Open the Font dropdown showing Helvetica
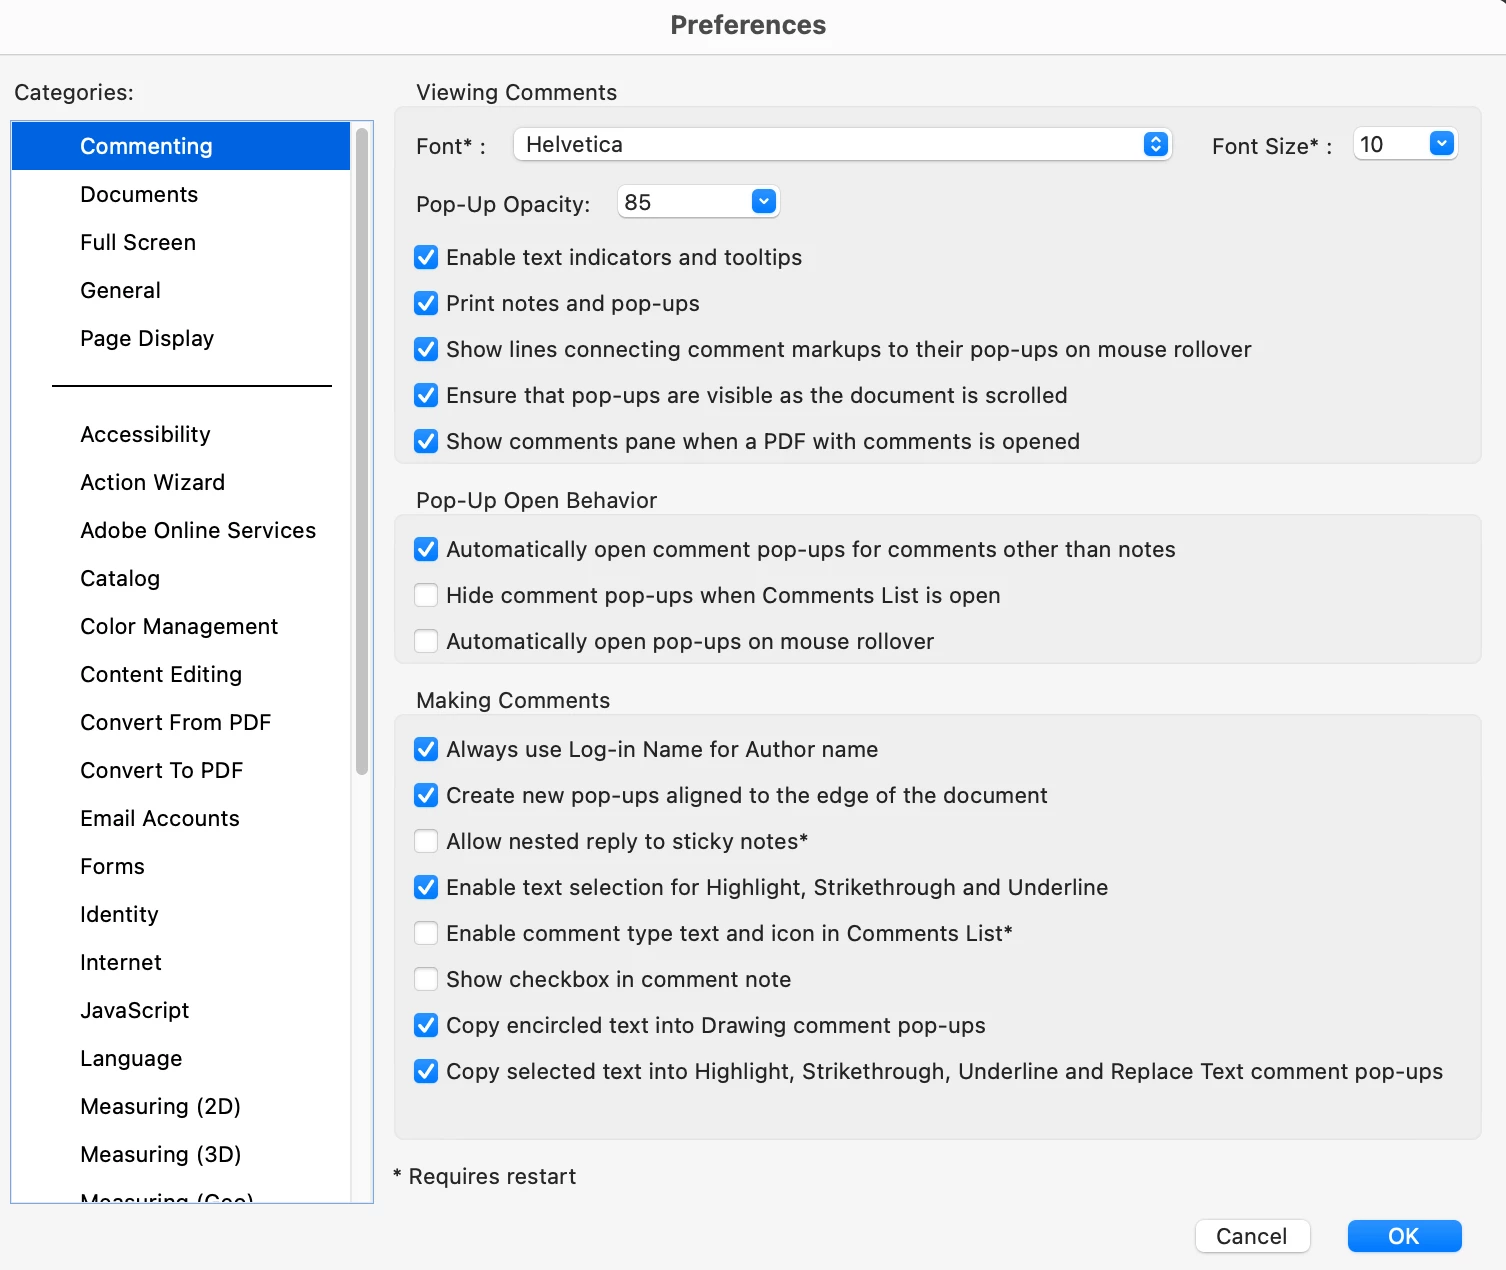Image resolution: width=1506 pixels, height=1270 pixels. coord(841,145)
